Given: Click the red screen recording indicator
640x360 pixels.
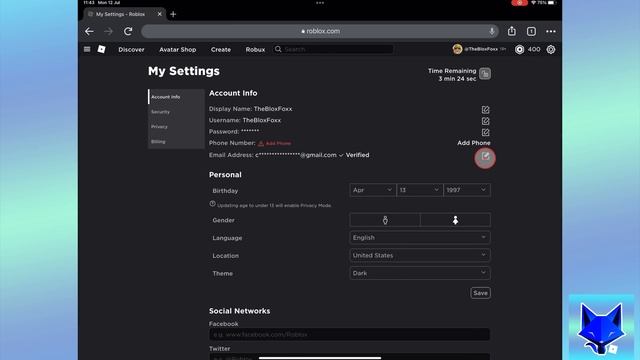Looking at the screenshot, I should tap(519, 3).
